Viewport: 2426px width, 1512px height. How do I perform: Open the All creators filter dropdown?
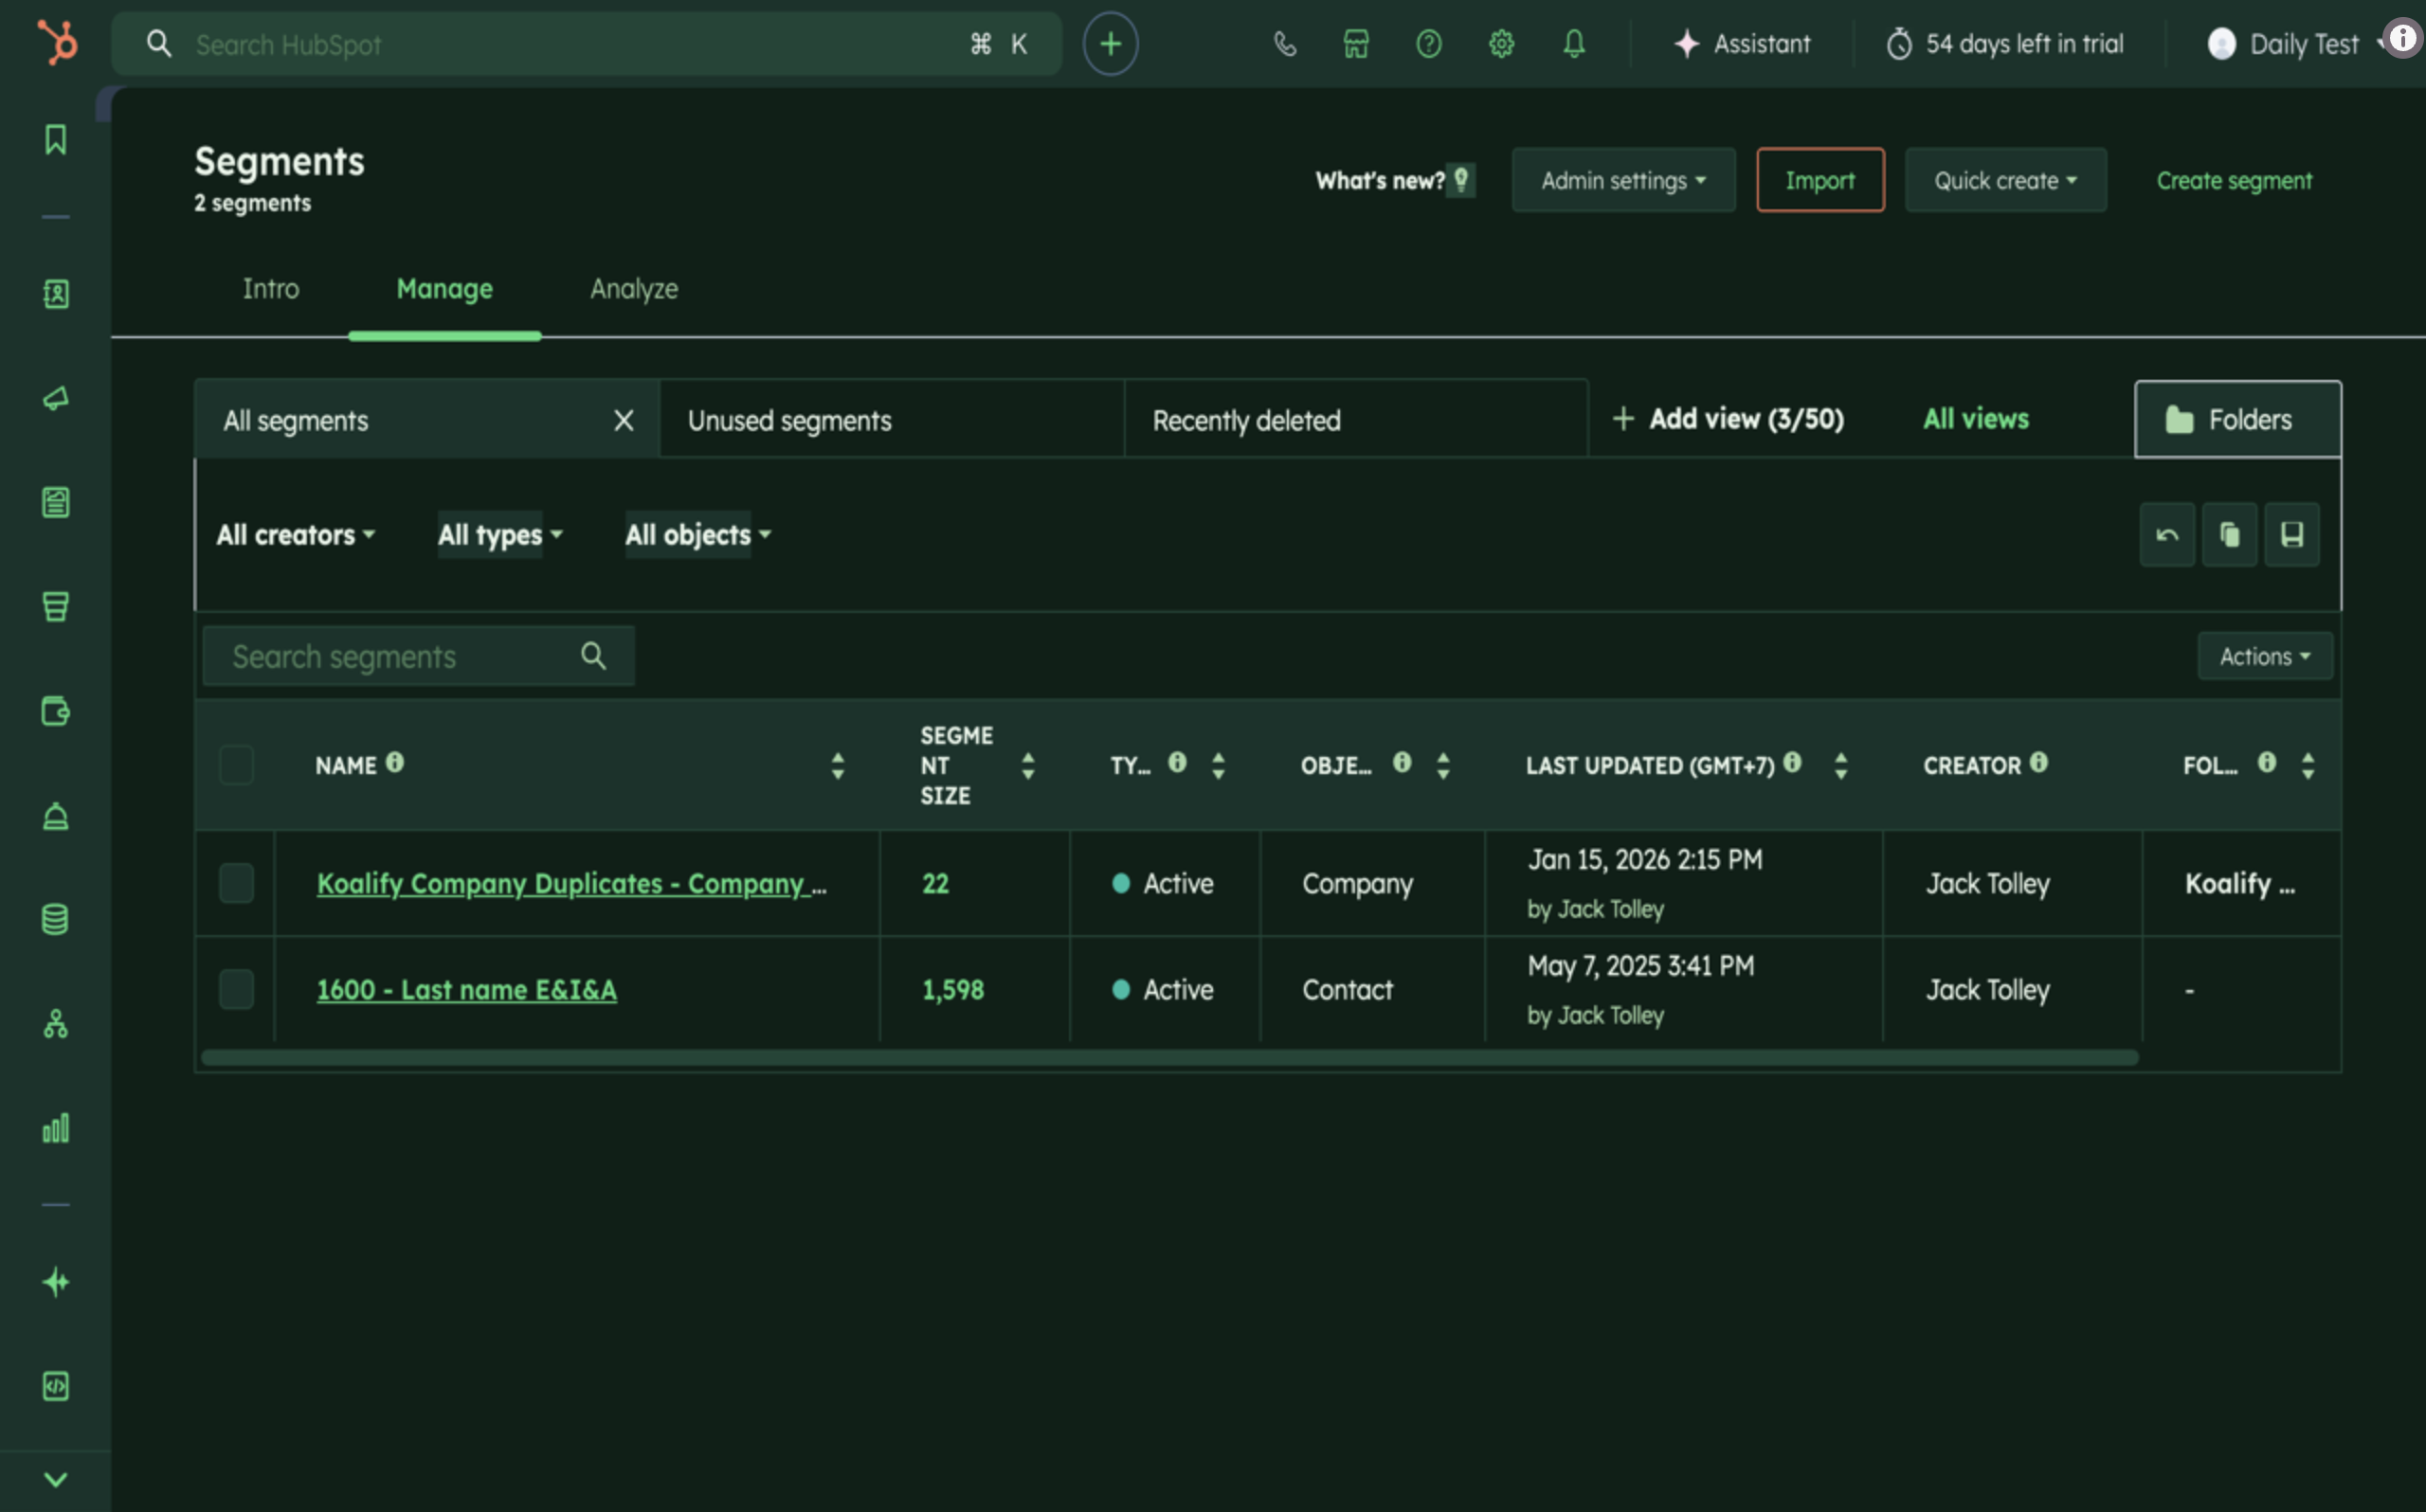(294, 534)
